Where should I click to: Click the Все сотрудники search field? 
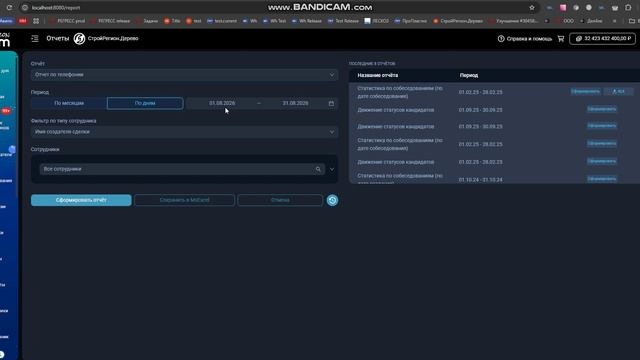182,169
